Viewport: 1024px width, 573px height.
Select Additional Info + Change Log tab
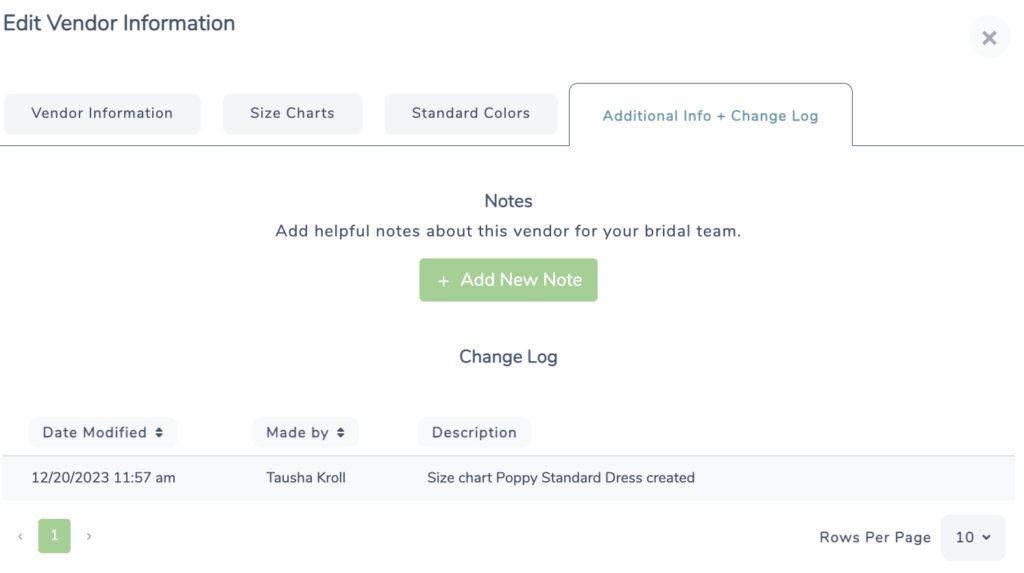tap(710, 116)
